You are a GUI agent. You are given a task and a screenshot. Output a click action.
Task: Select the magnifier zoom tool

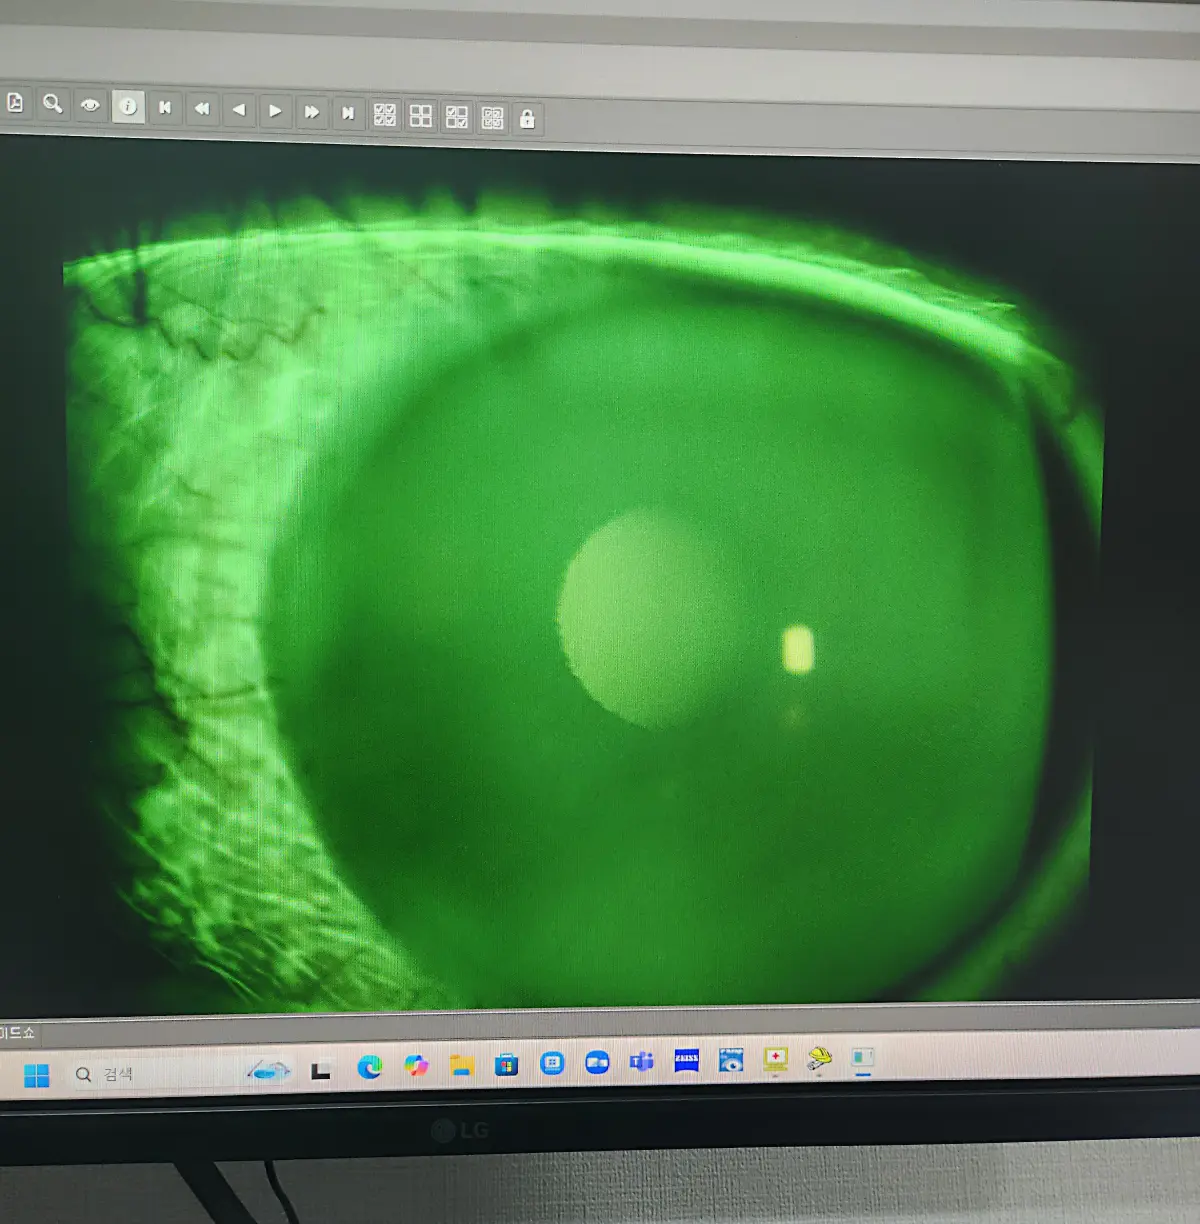click(53, 104)
